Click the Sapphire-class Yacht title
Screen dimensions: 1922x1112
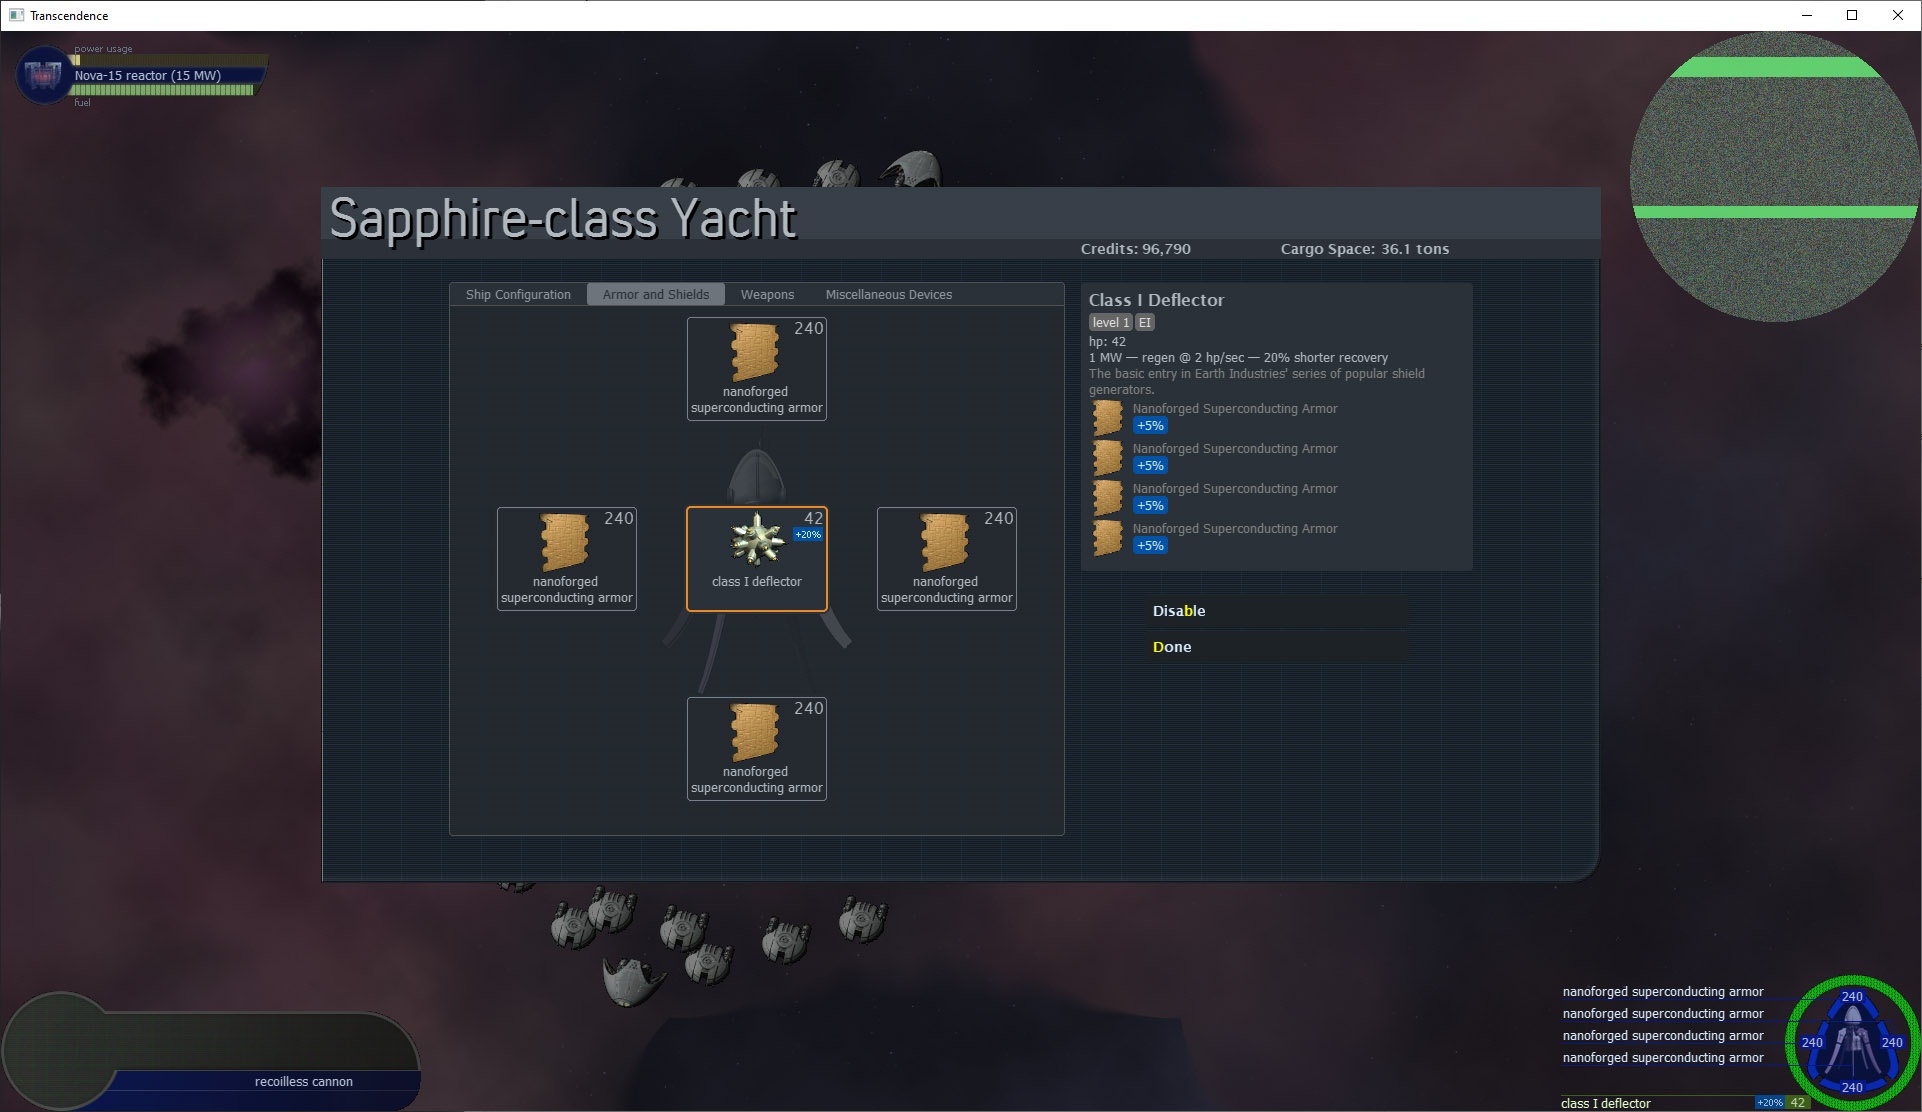[x=563, y=219]
